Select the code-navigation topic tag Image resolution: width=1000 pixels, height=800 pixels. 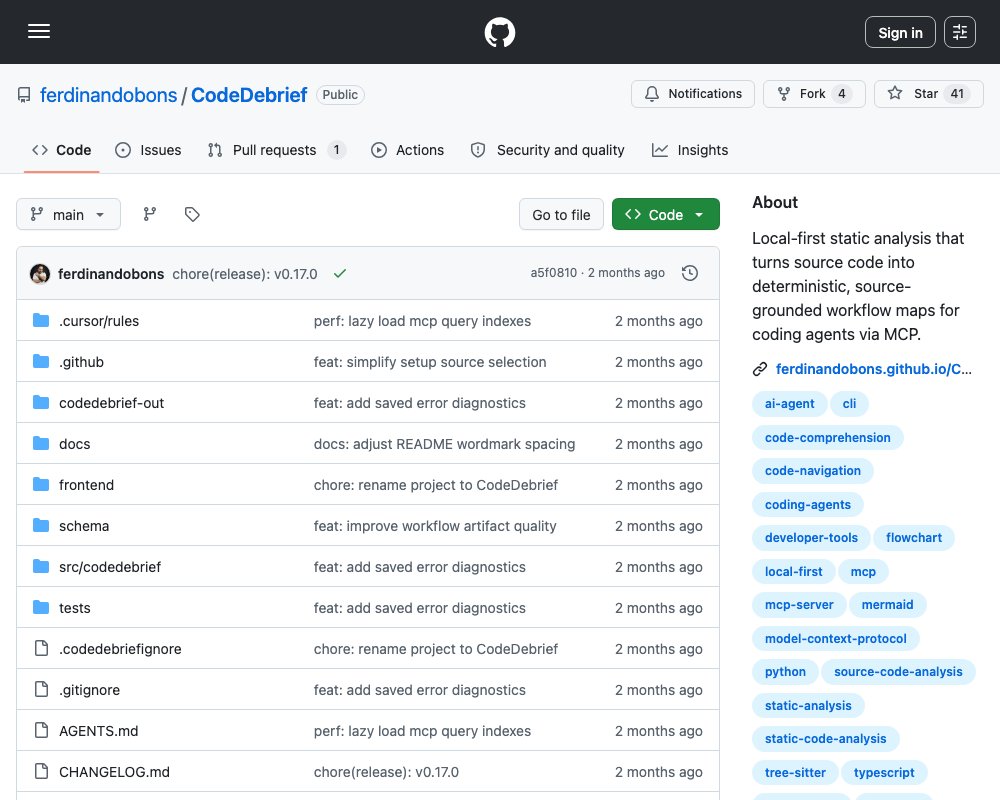813,471
